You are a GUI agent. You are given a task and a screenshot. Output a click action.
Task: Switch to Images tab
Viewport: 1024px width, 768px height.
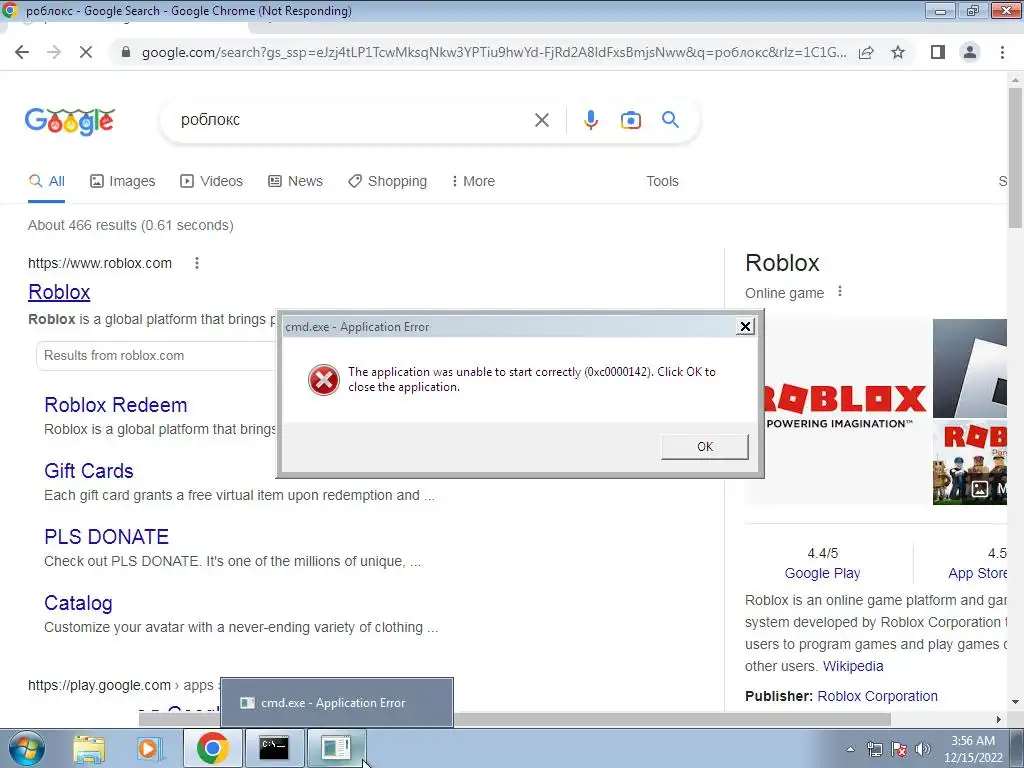(122, 181)
